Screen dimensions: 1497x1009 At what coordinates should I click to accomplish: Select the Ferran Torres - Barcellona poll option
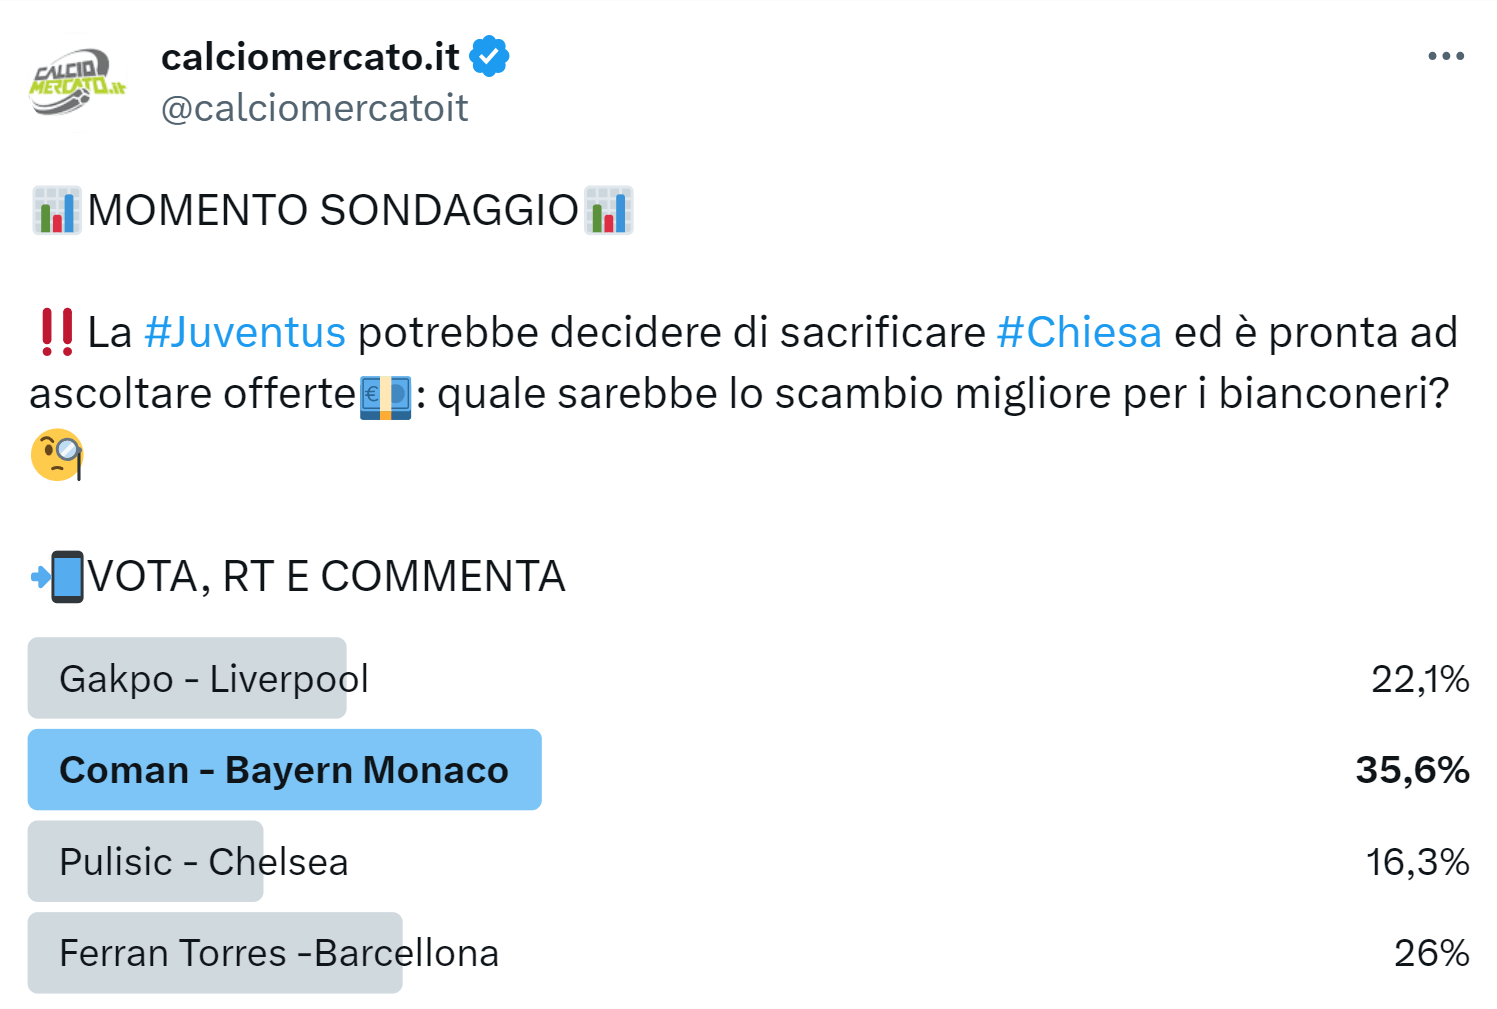tap(215, 953)
